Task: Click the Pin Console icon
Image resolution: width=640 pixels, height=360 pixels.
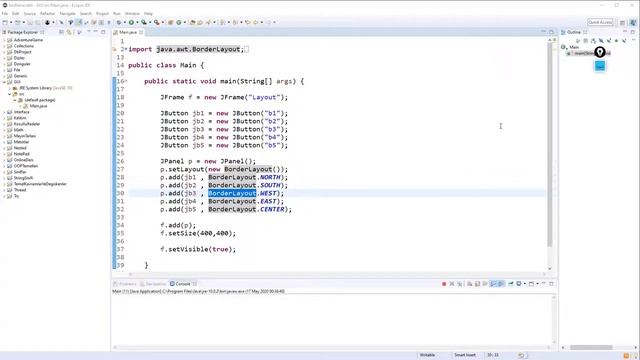Action: click(511, 284)
